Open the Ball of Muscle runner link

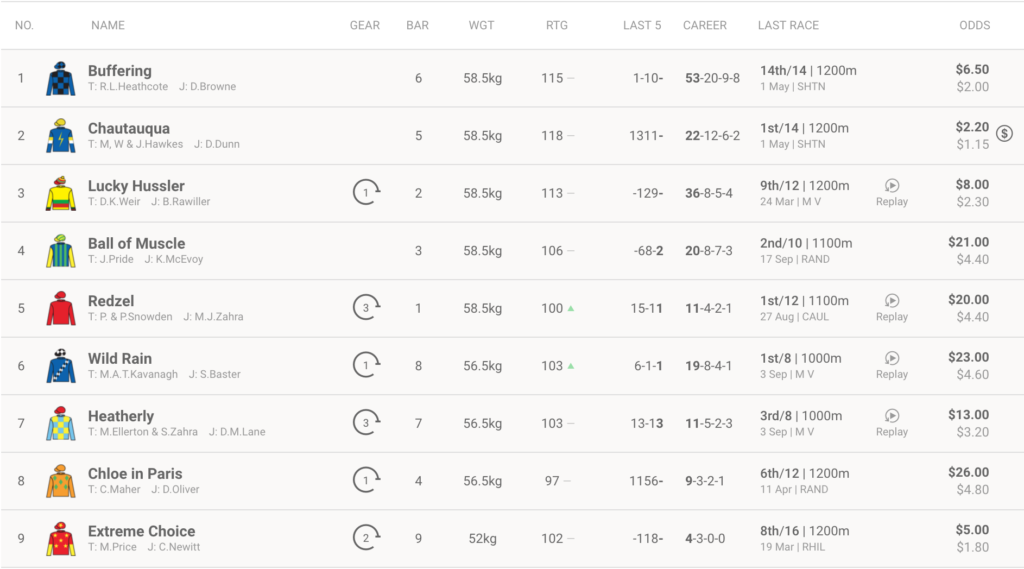136,243
